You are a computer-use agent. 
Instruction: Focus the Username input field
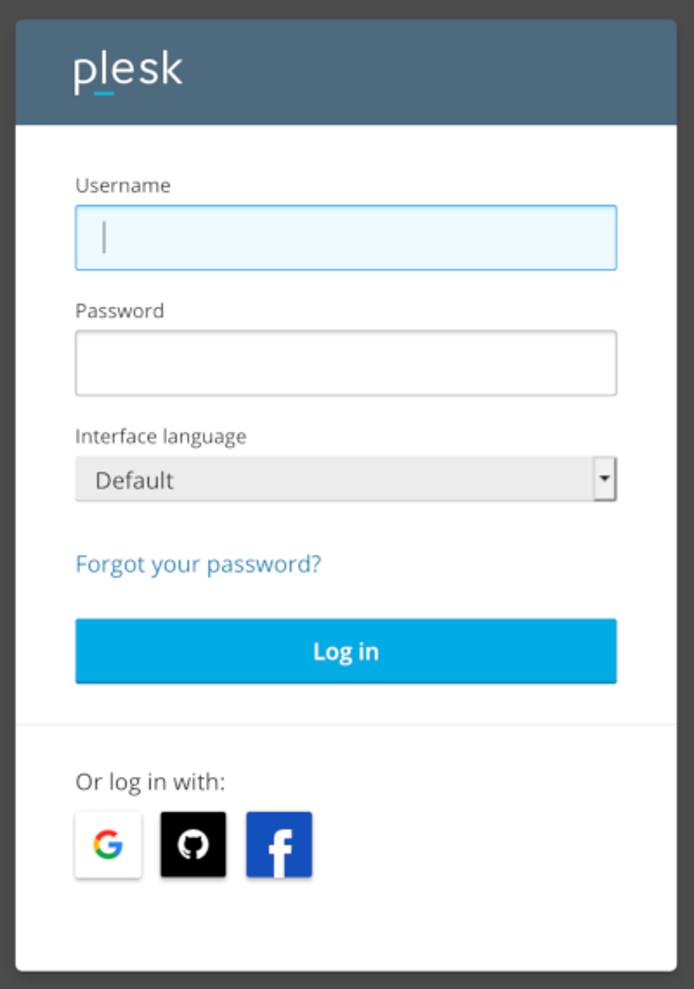click(345, 236)
